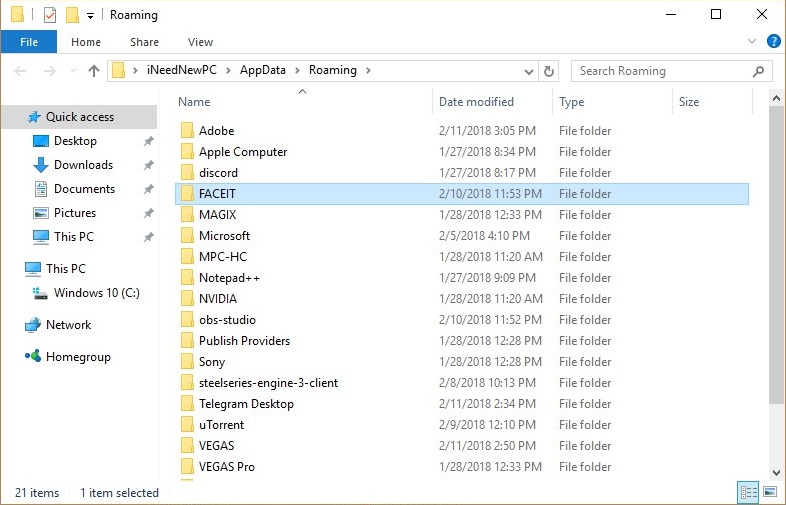Select Windows 10 (C:) drive
The image size is (786, 505).
point(96,293)
